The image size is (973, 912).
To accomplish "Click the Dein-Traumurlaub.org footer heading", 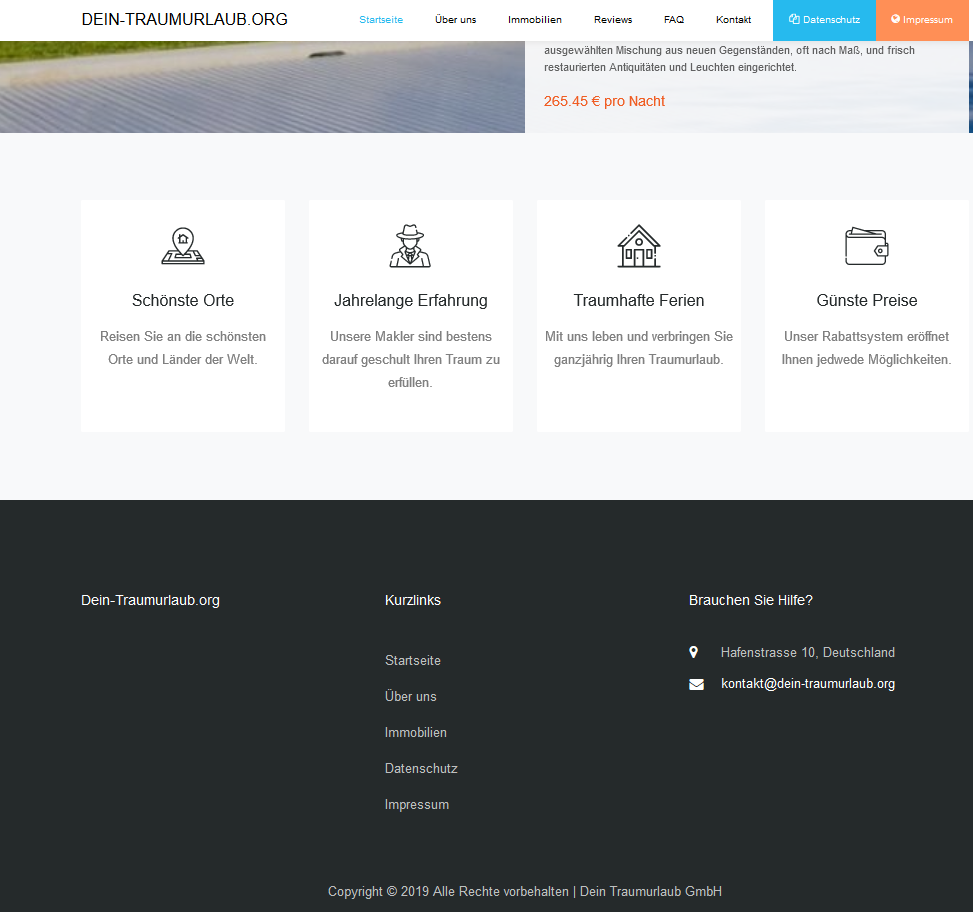I will coord(150,601).
